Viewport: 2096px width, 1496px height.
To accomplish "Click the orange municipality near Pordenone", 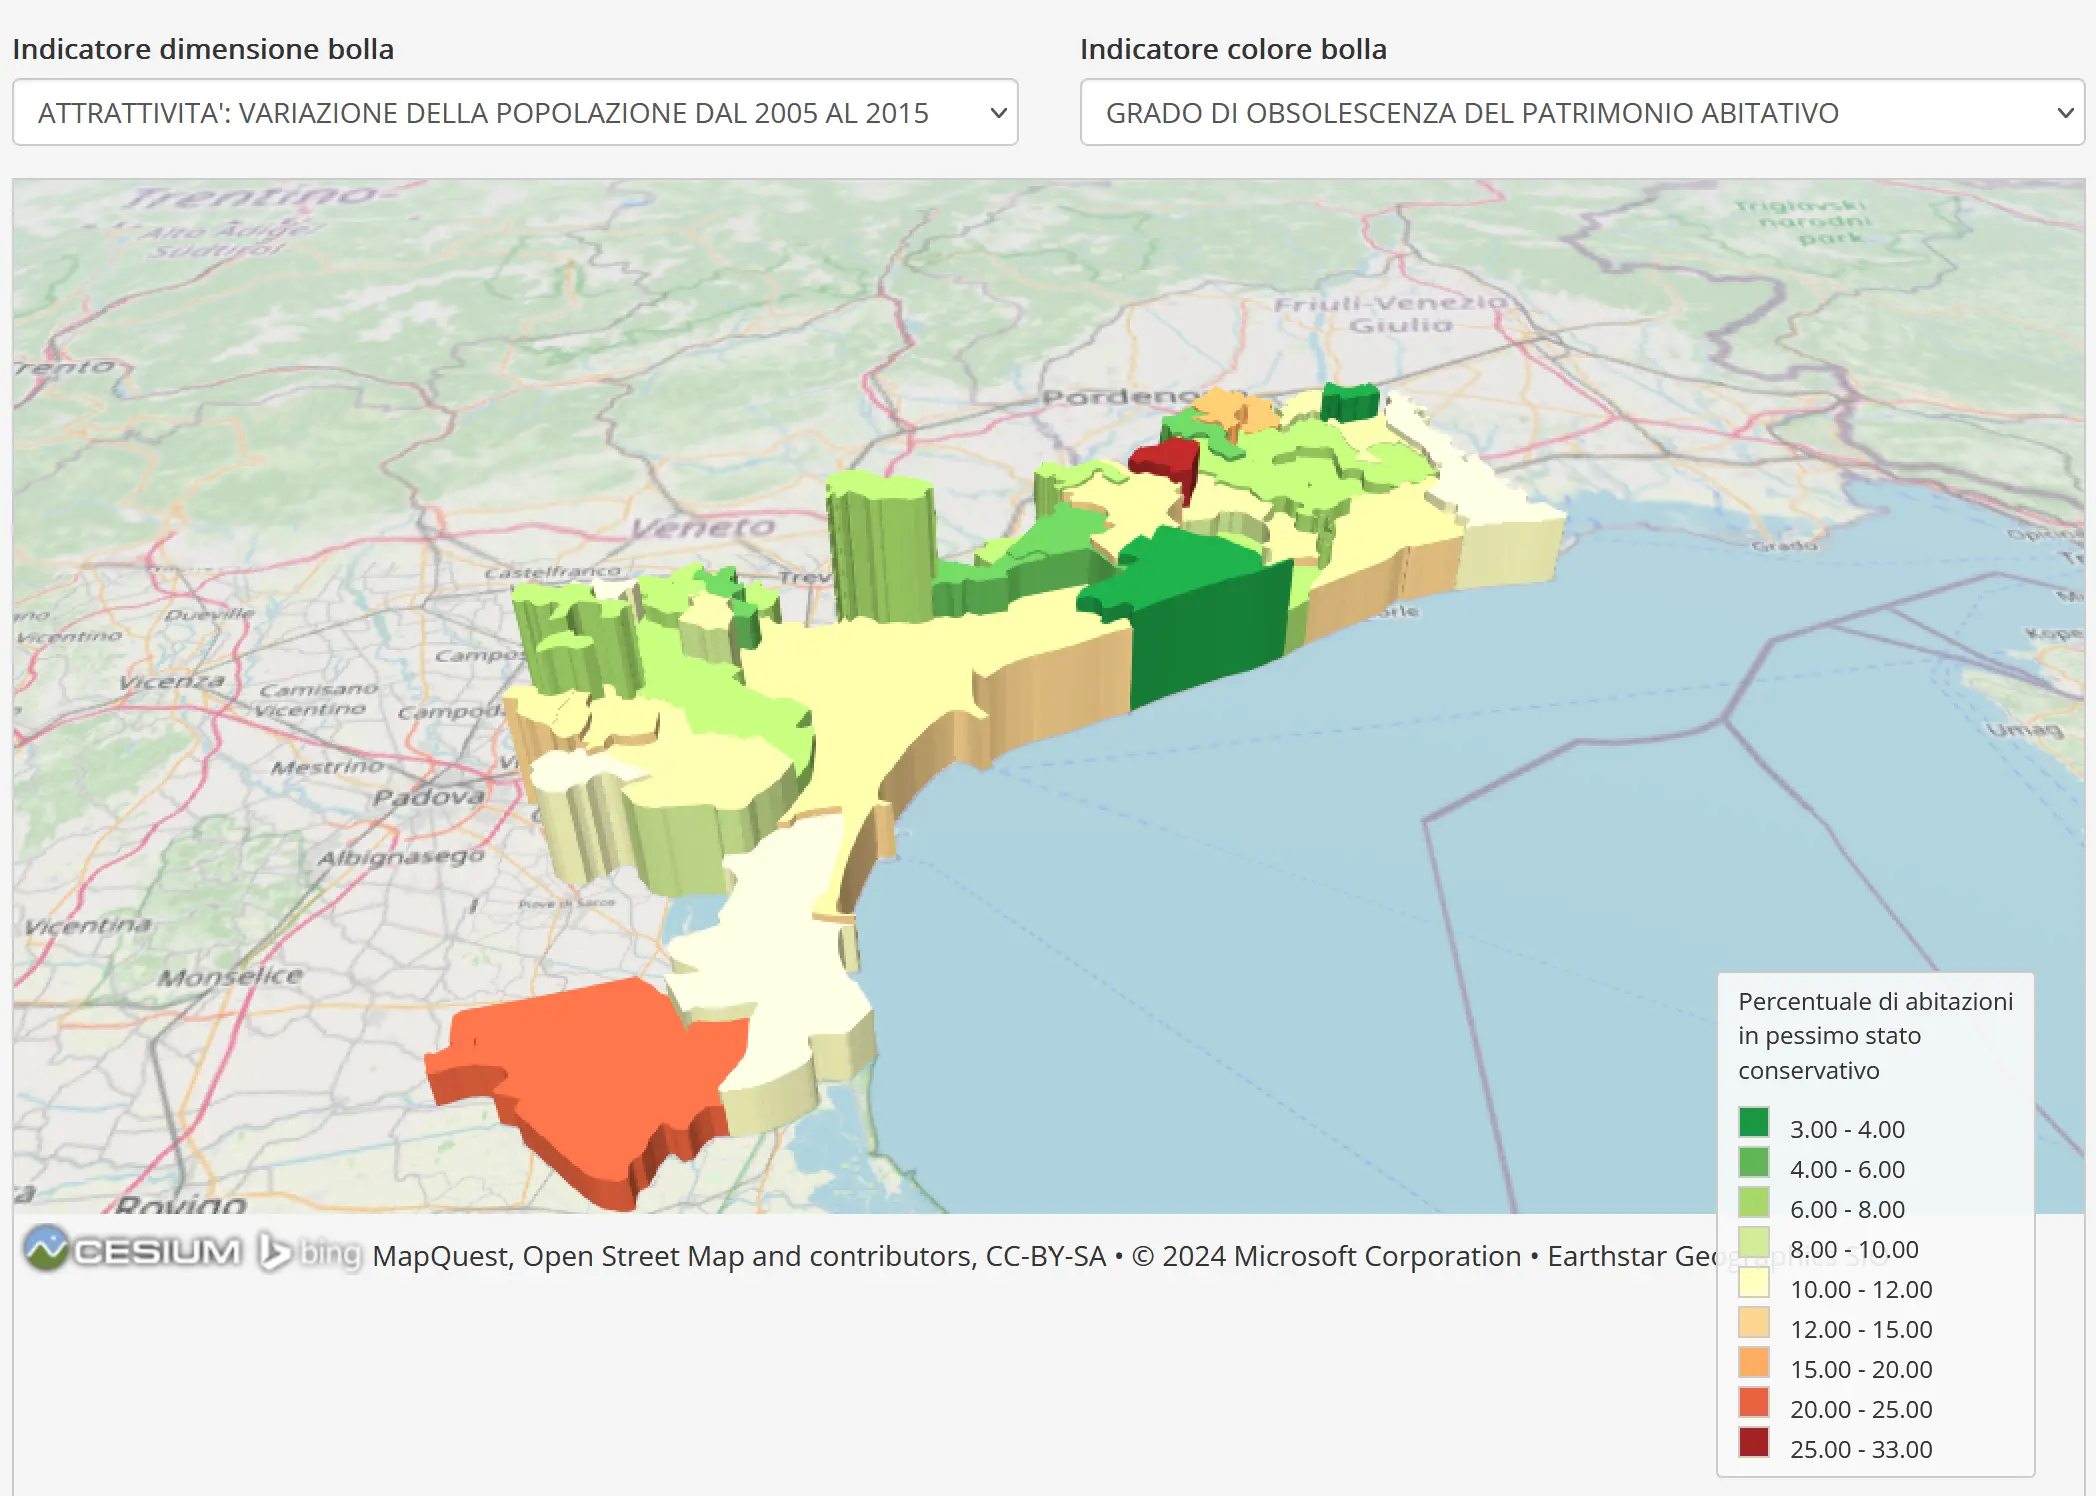I will (1236, 410).
